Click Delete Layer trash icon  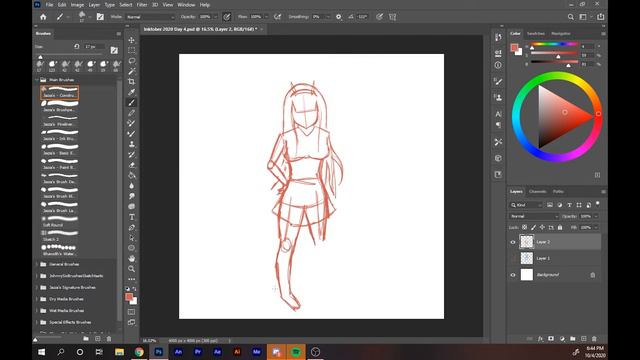click(594, 339)
